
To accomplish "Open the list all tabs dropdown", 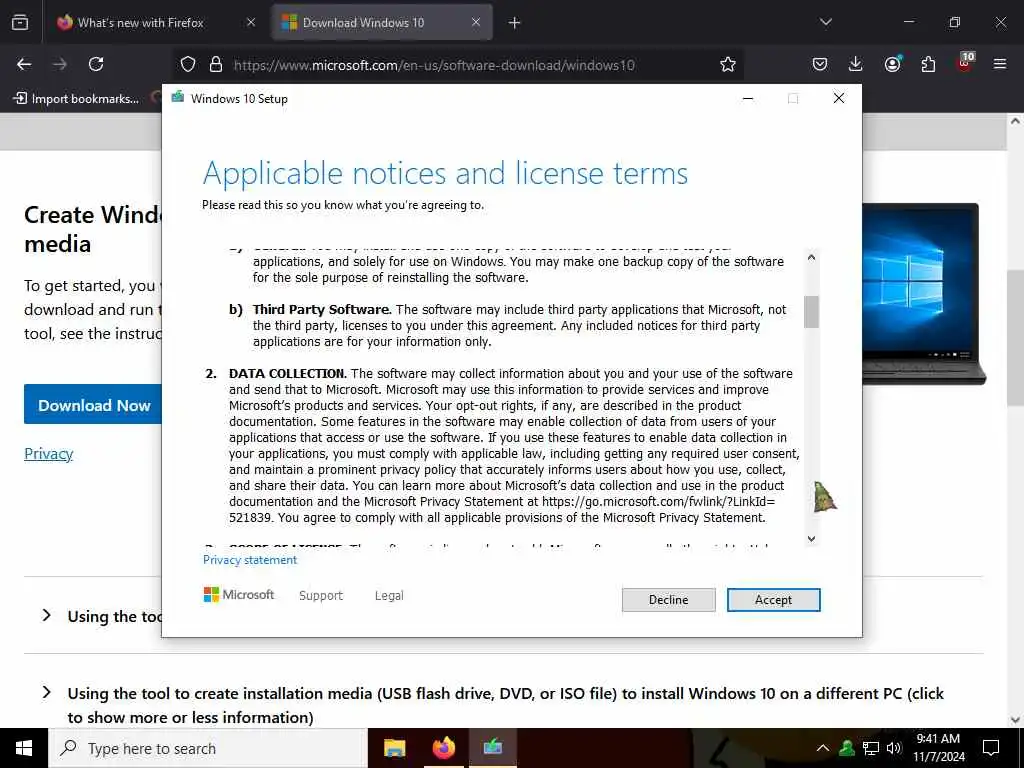I will point(825,22).
